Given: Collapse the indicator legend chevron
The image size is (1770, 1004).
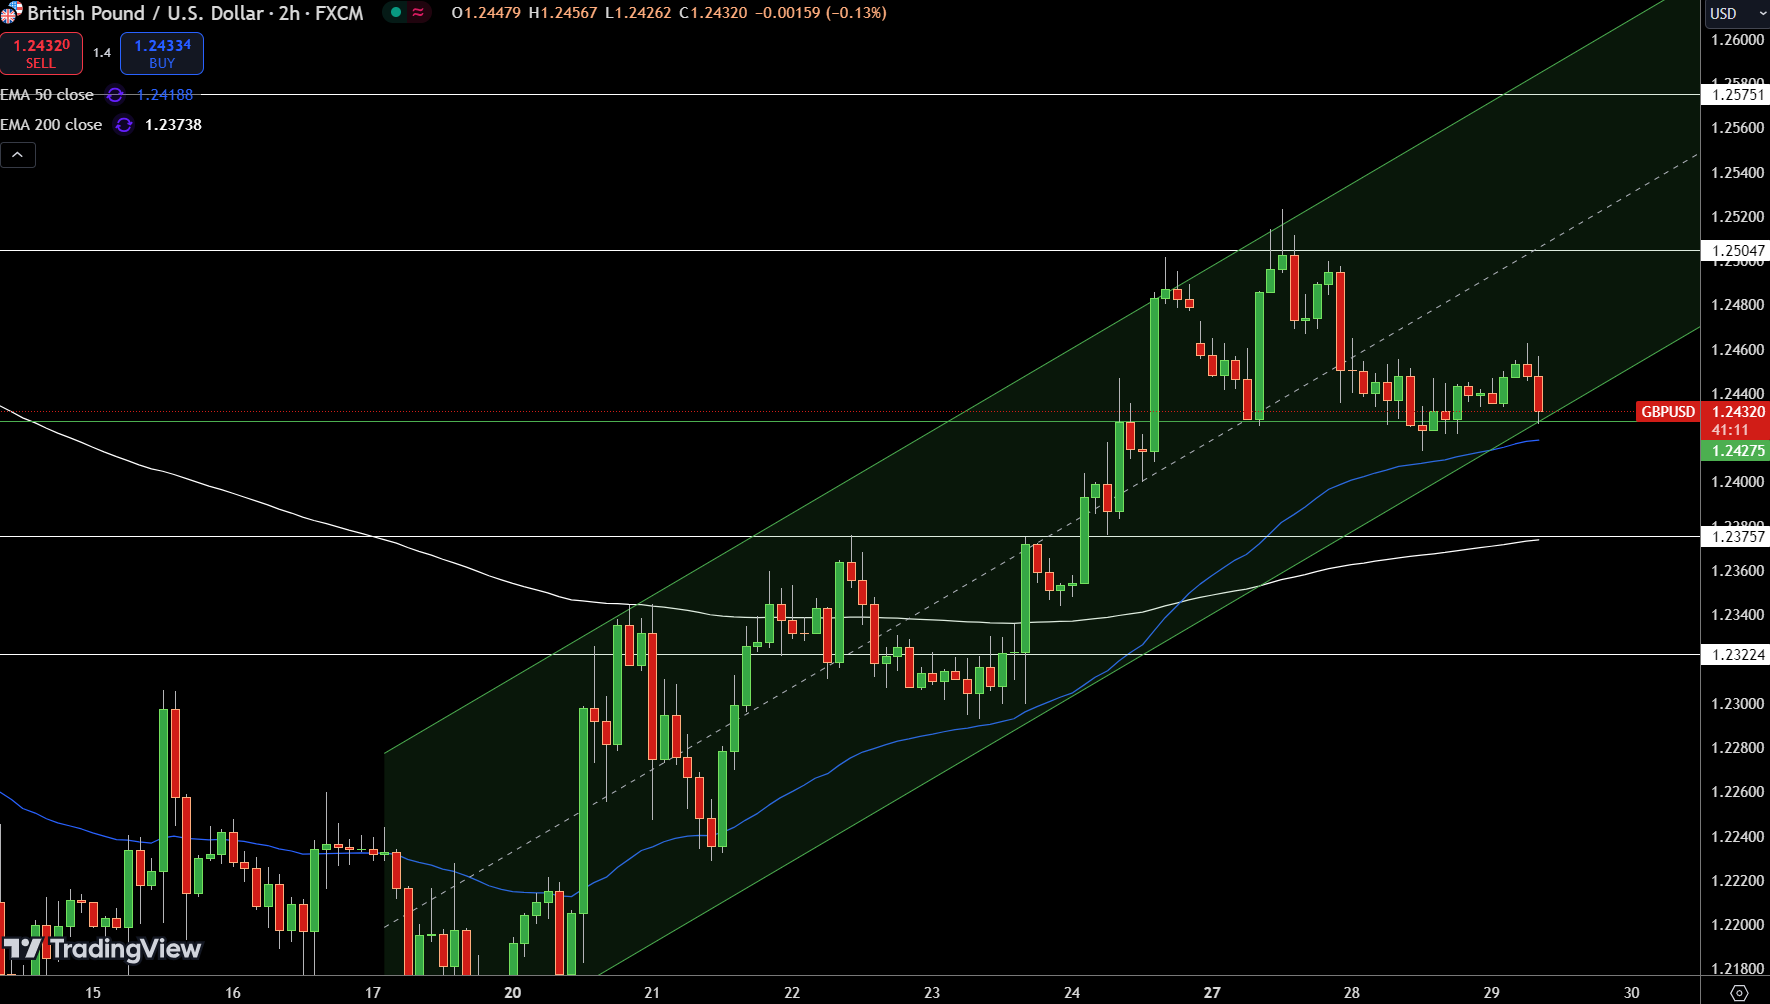Looking at the screenshot, I should [18, 155].
